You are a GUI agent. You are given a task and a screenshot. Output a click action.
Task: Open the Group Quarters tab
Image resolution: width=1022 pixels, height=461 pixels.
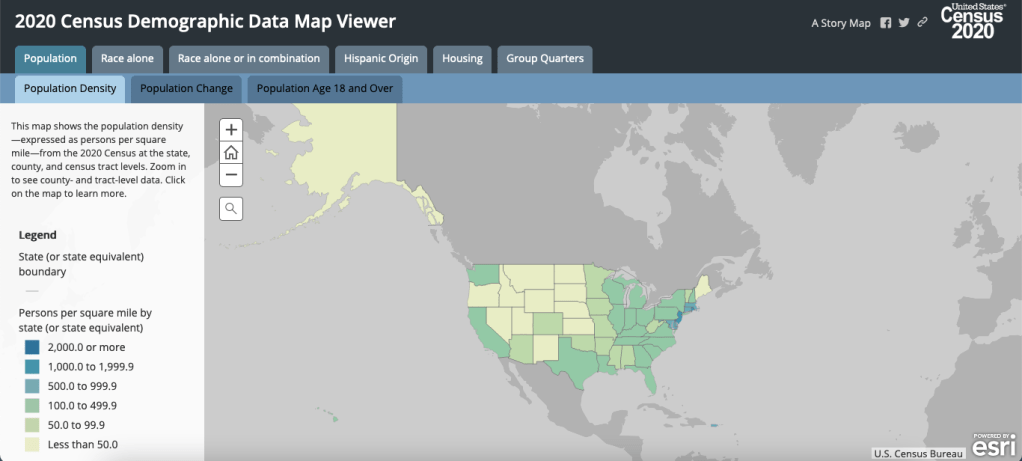545,58
